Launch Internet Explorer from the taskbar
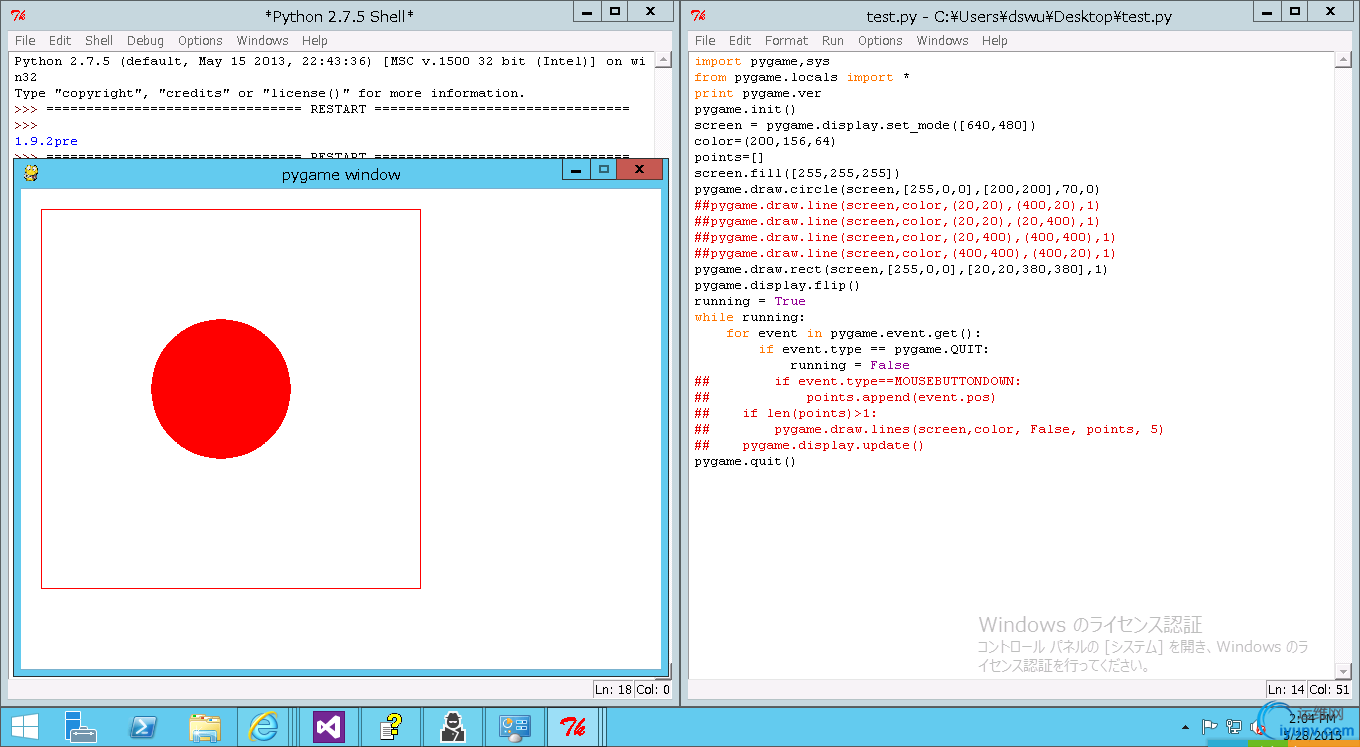This screenshot has height=747, width=1360. coord(264,727)
